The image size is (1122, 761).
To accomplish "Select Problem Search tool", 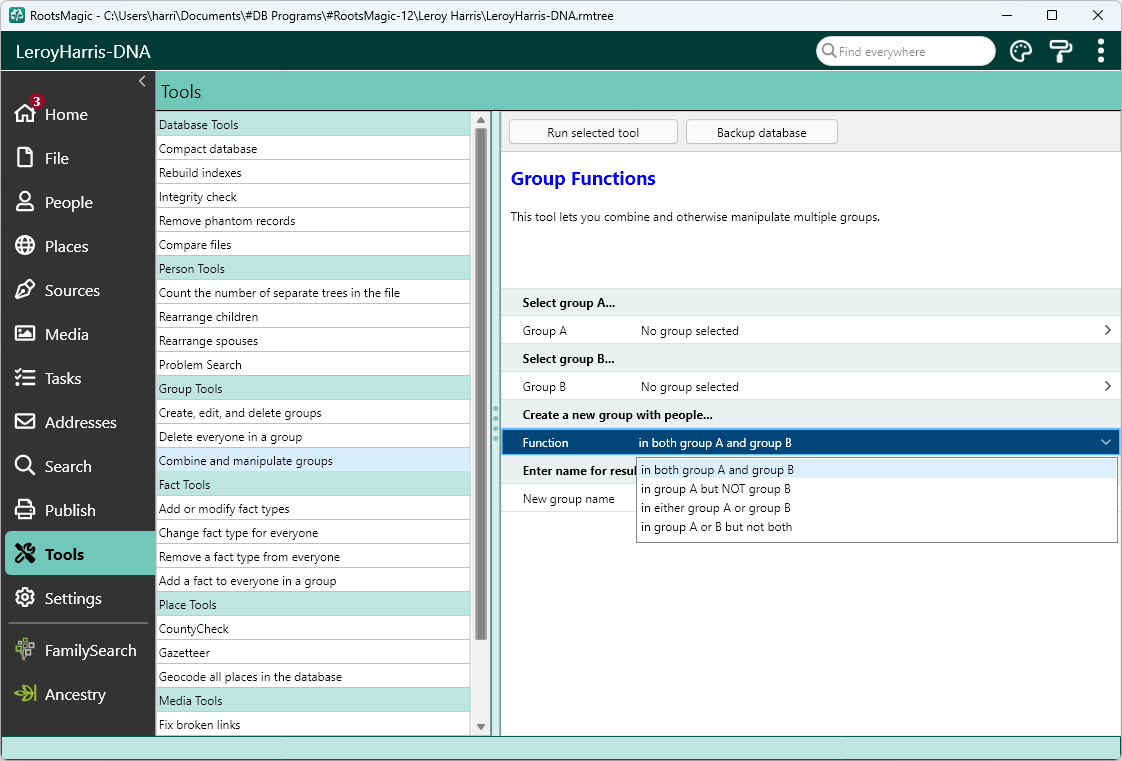I will [x=313, y=365].
